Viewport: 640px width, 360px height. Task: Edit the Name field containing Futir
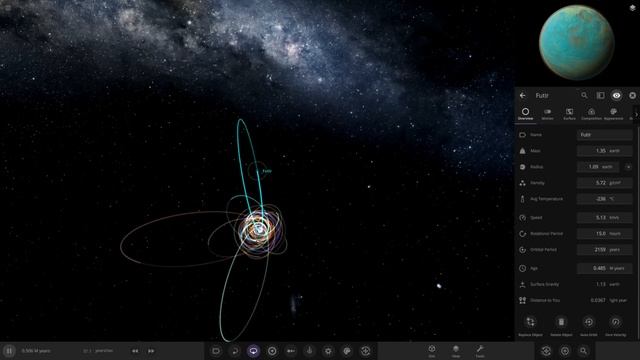[604, 135]
